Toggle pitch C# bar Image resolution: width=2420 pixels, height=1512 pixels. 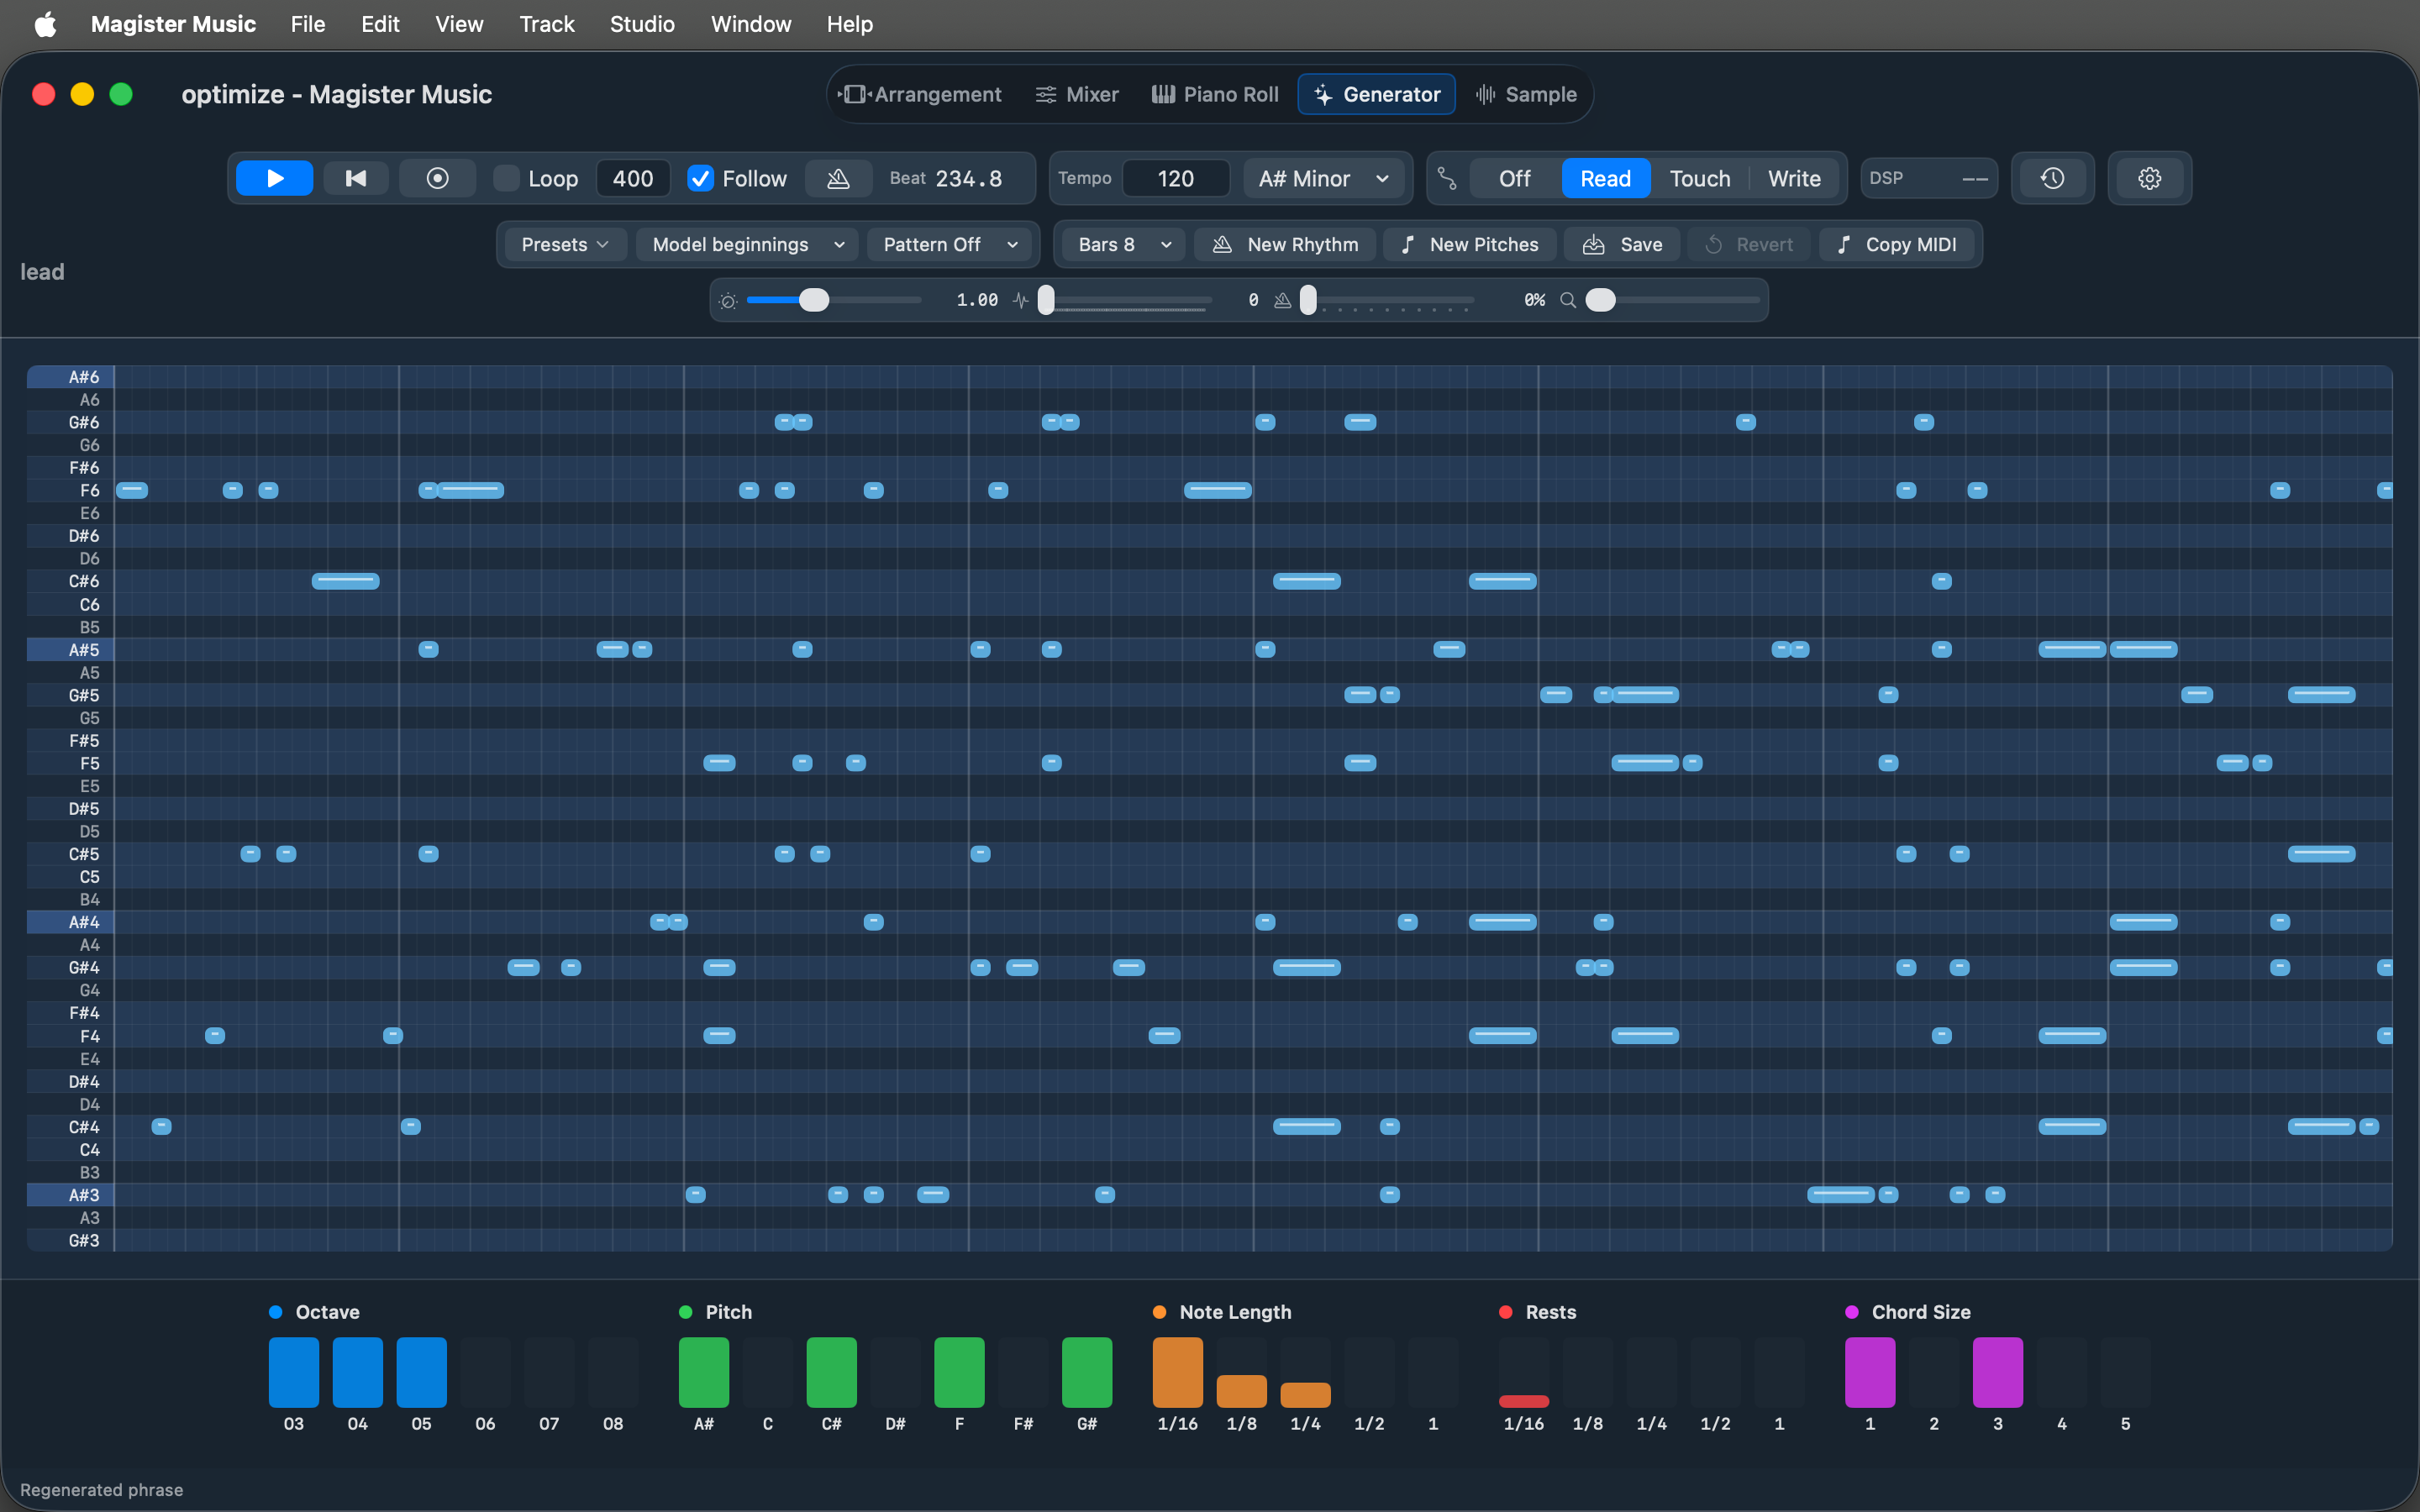(x=832, y=1372)
